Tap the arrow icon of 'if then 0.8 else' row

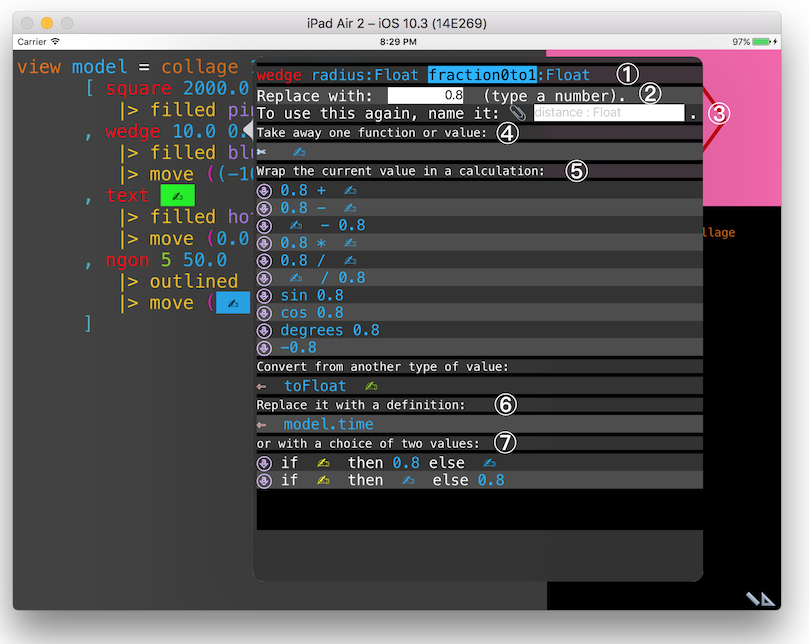264,463
